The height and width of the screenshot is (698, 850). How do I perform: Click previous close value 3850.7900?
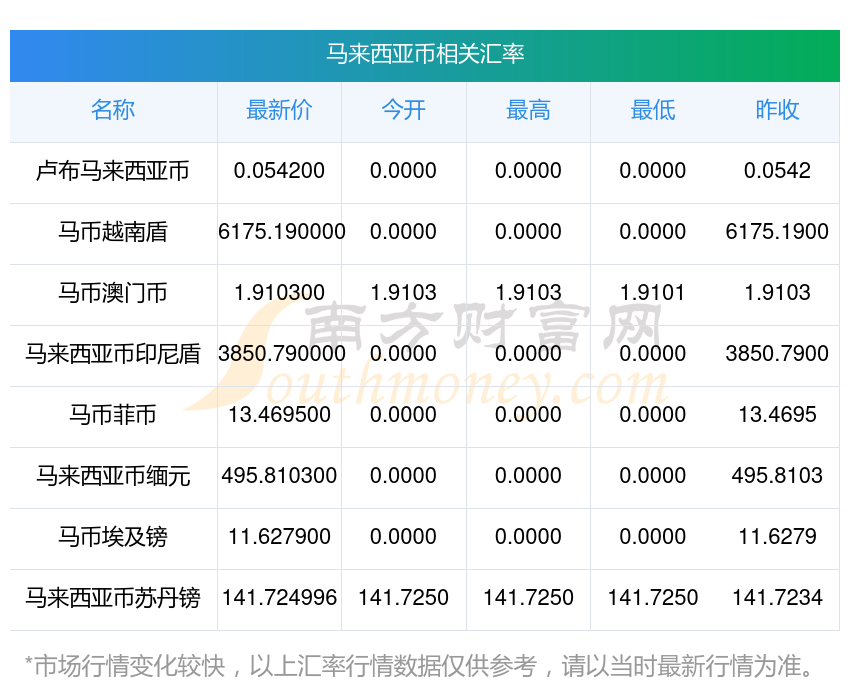(x=777, y=354)
